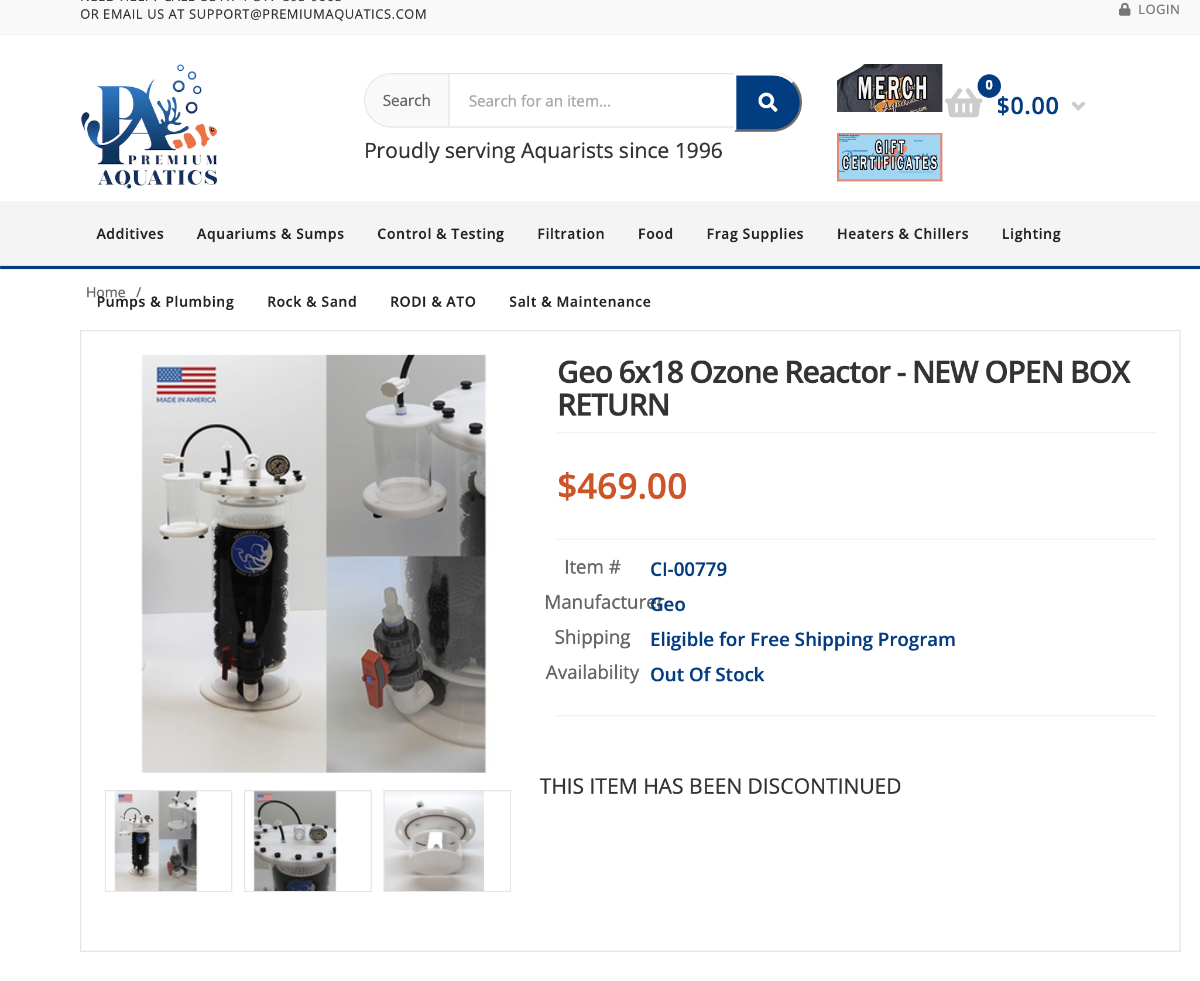Select the second thumbnail showing lid gauge
Image resolution: width=1200 pixels, height=981 pixels.
click(308, 841)
